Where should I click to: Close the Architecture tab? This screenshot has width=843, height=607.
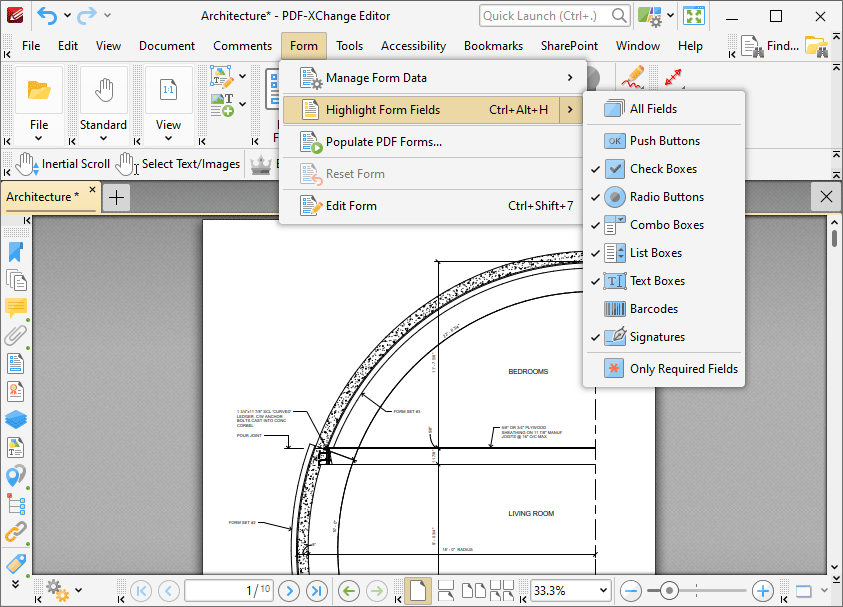92,190
